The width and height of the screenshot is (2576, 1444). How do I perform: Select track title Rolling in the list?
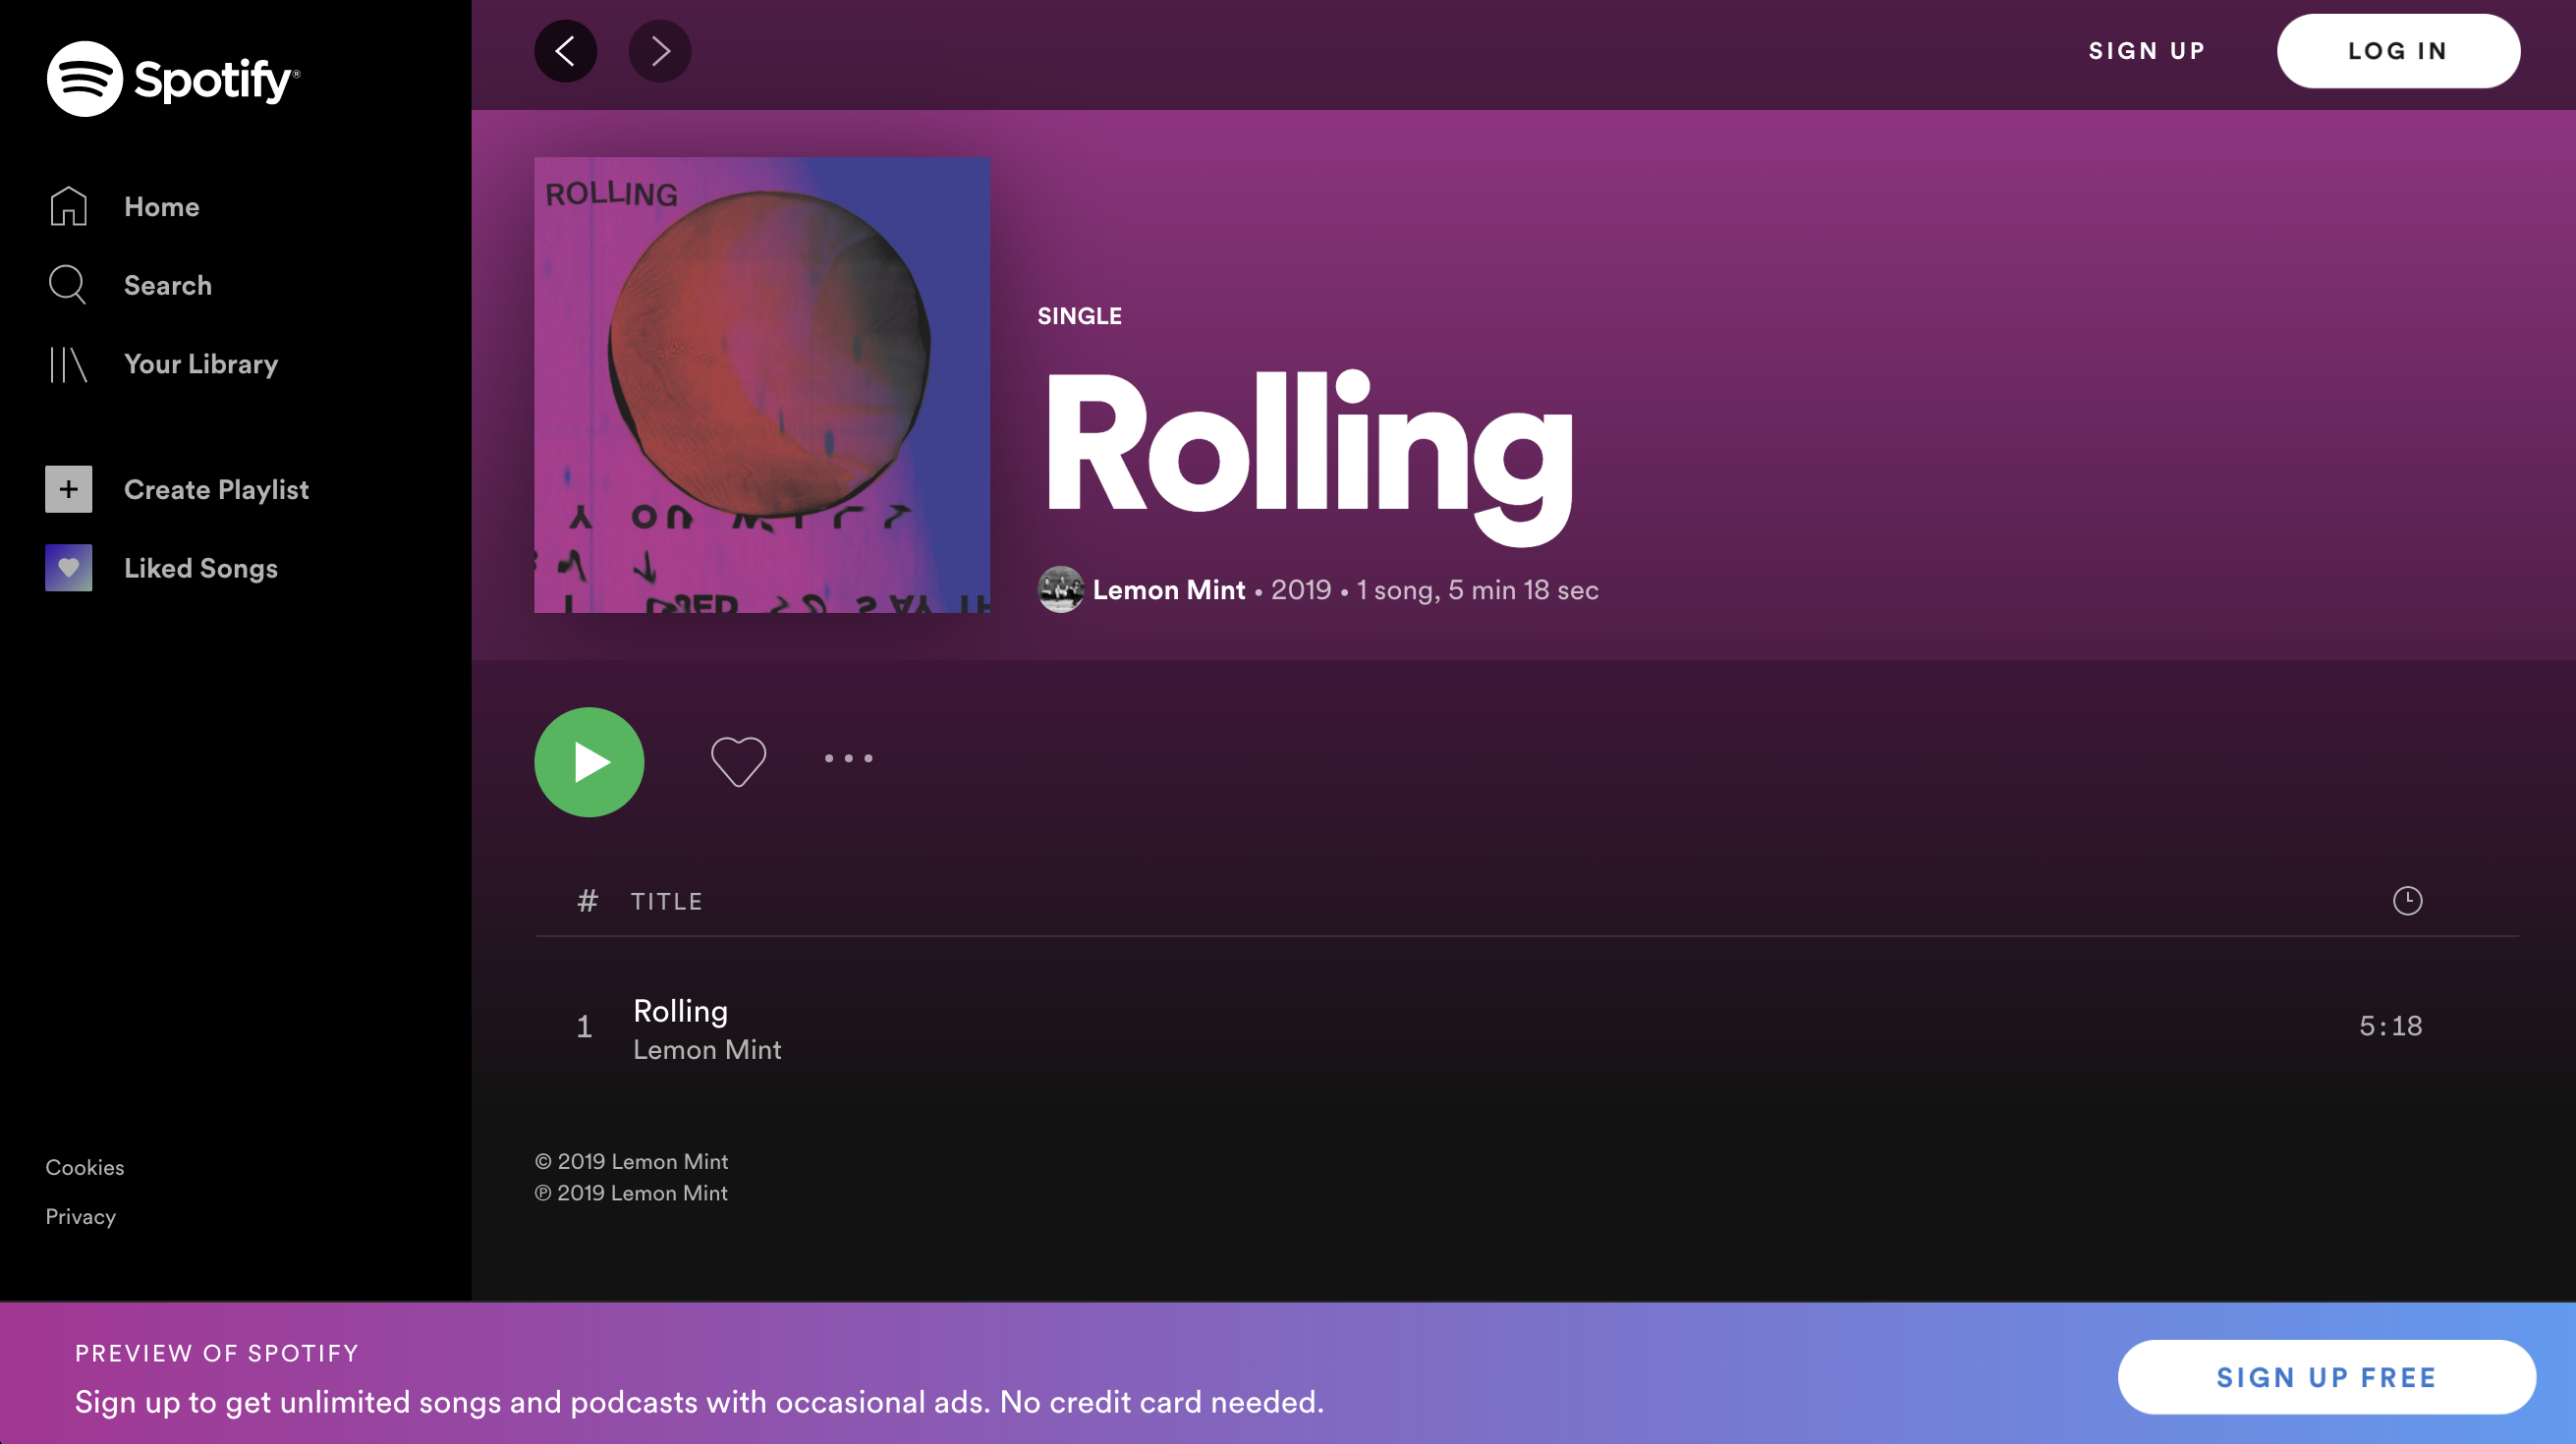[x=680, y=1011]
